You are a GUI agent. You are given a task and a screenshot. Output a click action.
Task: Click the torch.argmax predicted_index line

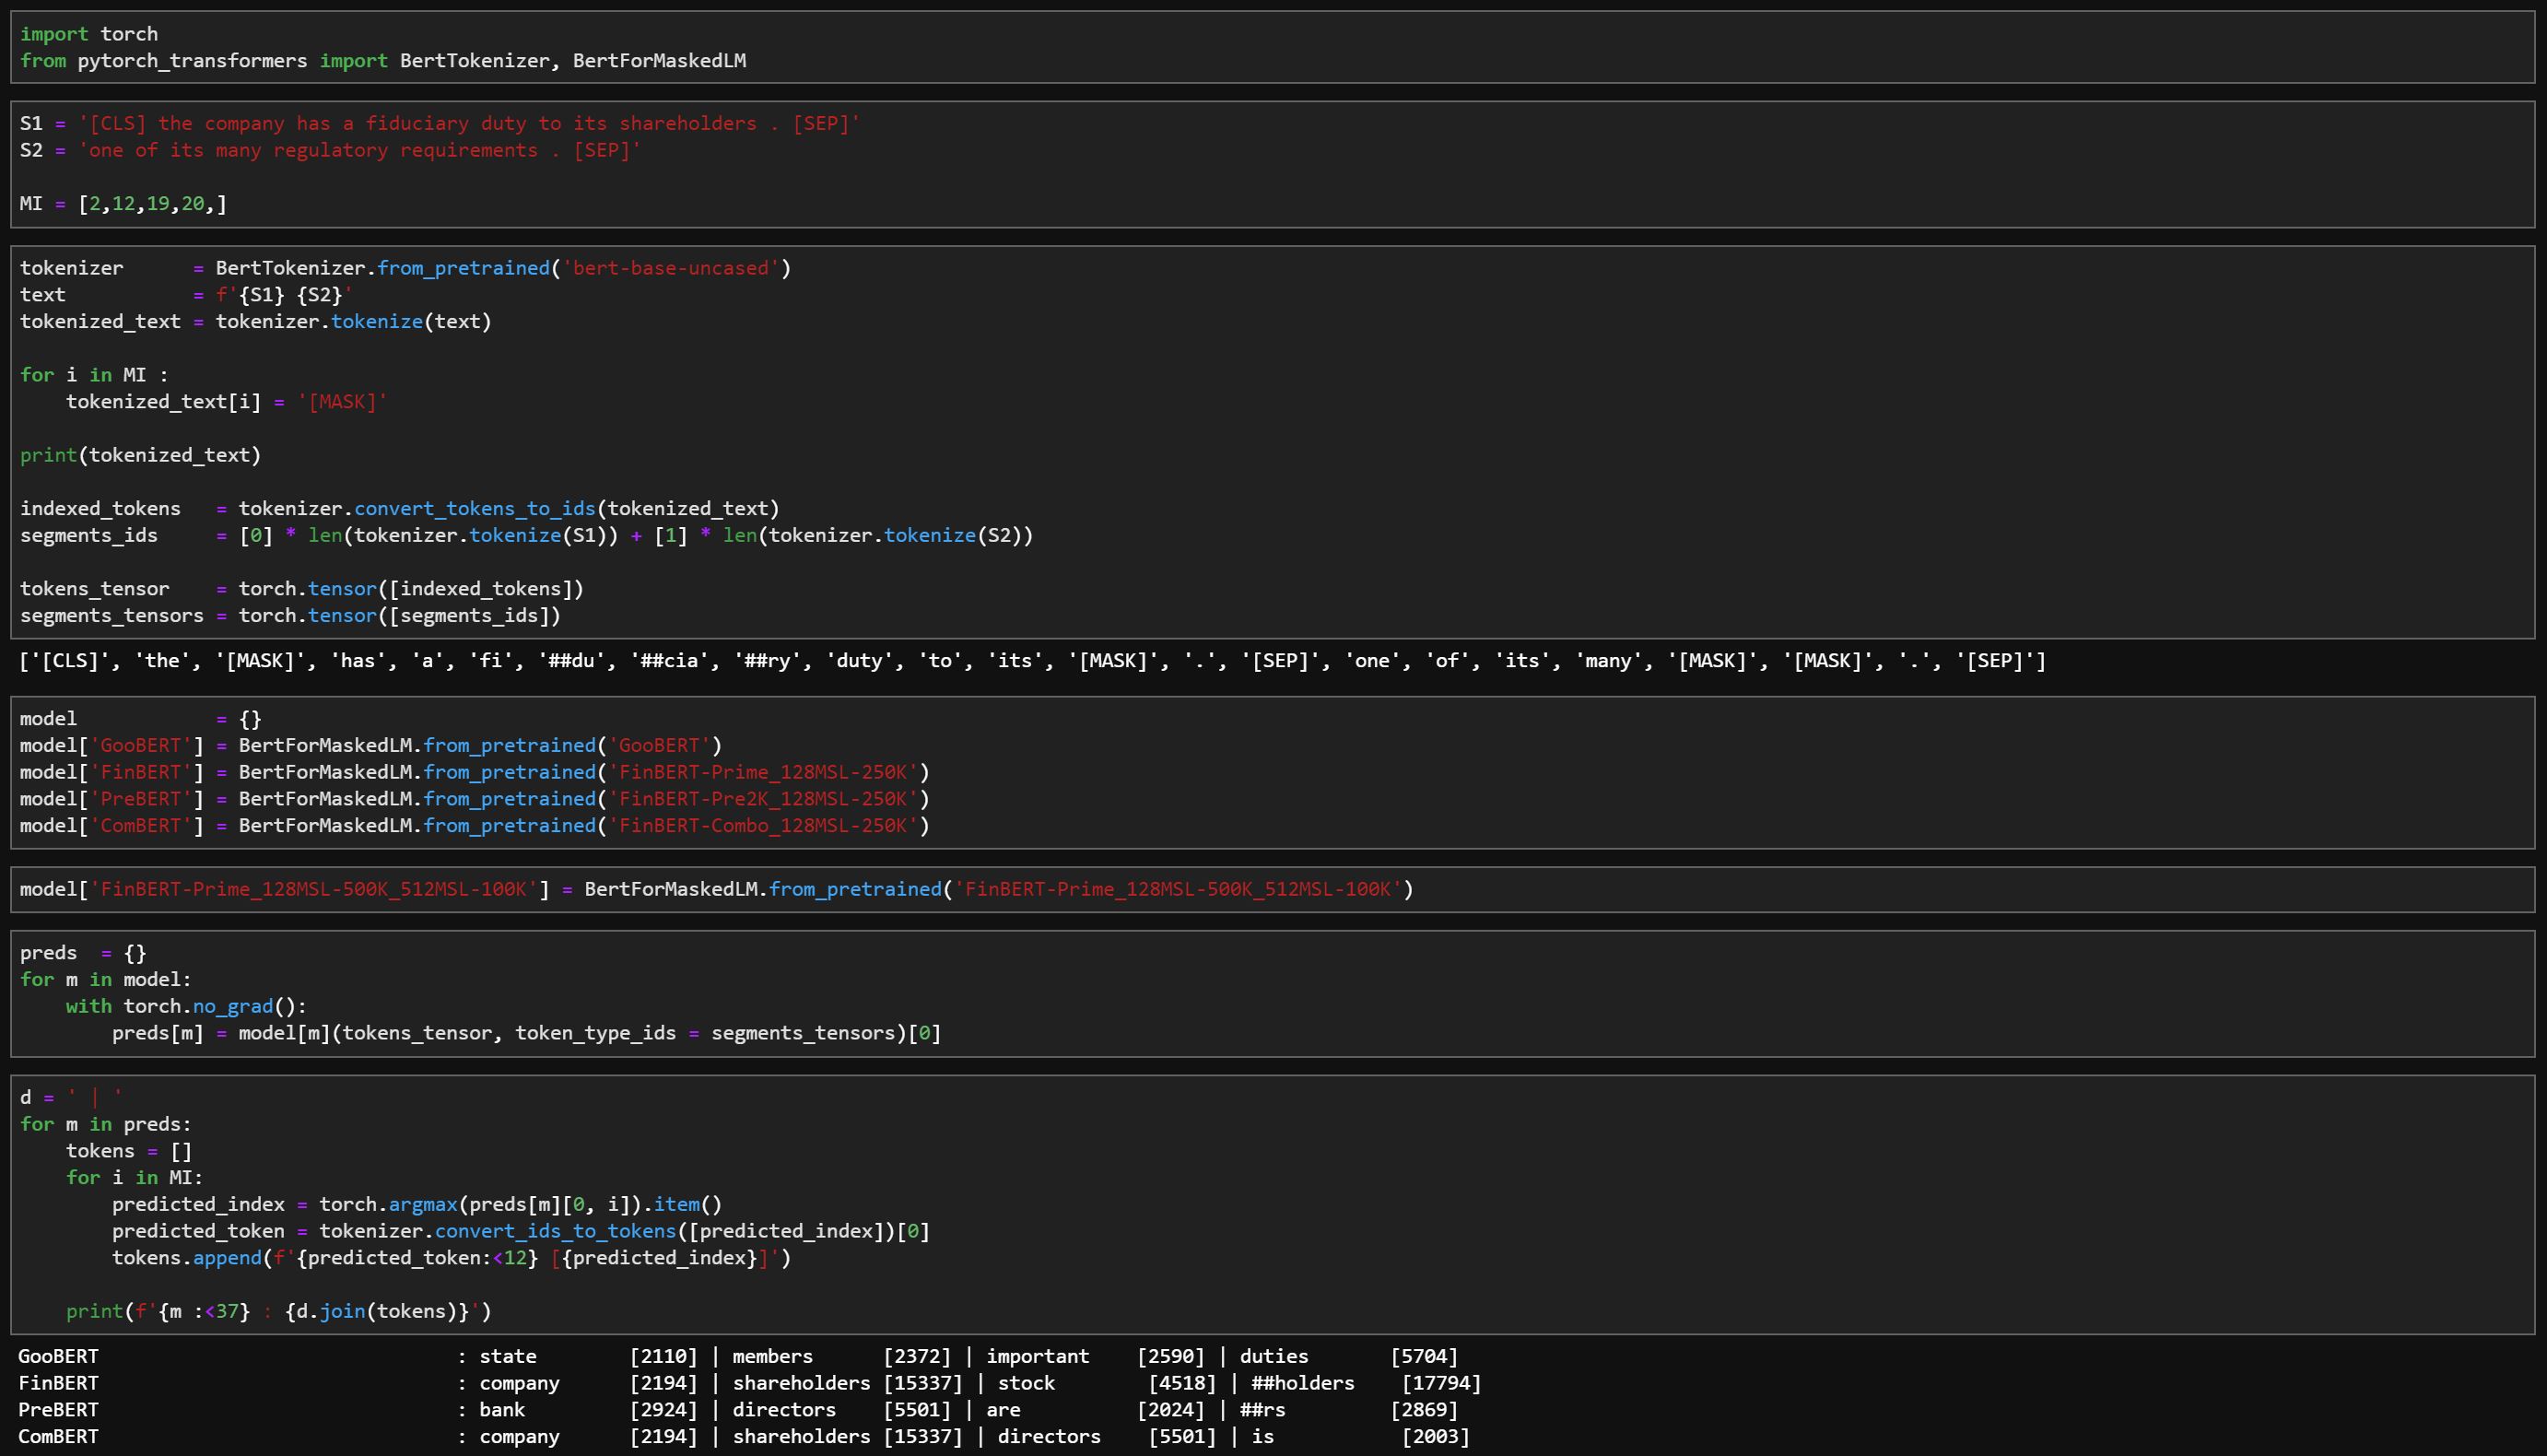pos(416,1205)
